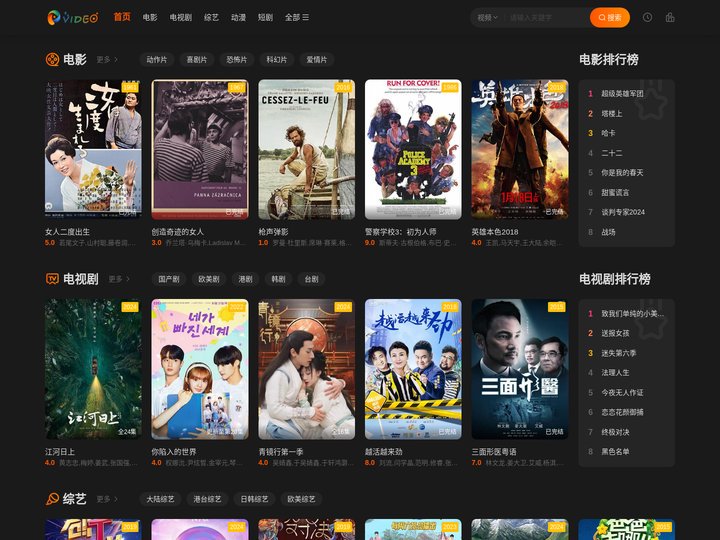
Task: Click the gift box icon in header
Action: [x=670, y=17]
